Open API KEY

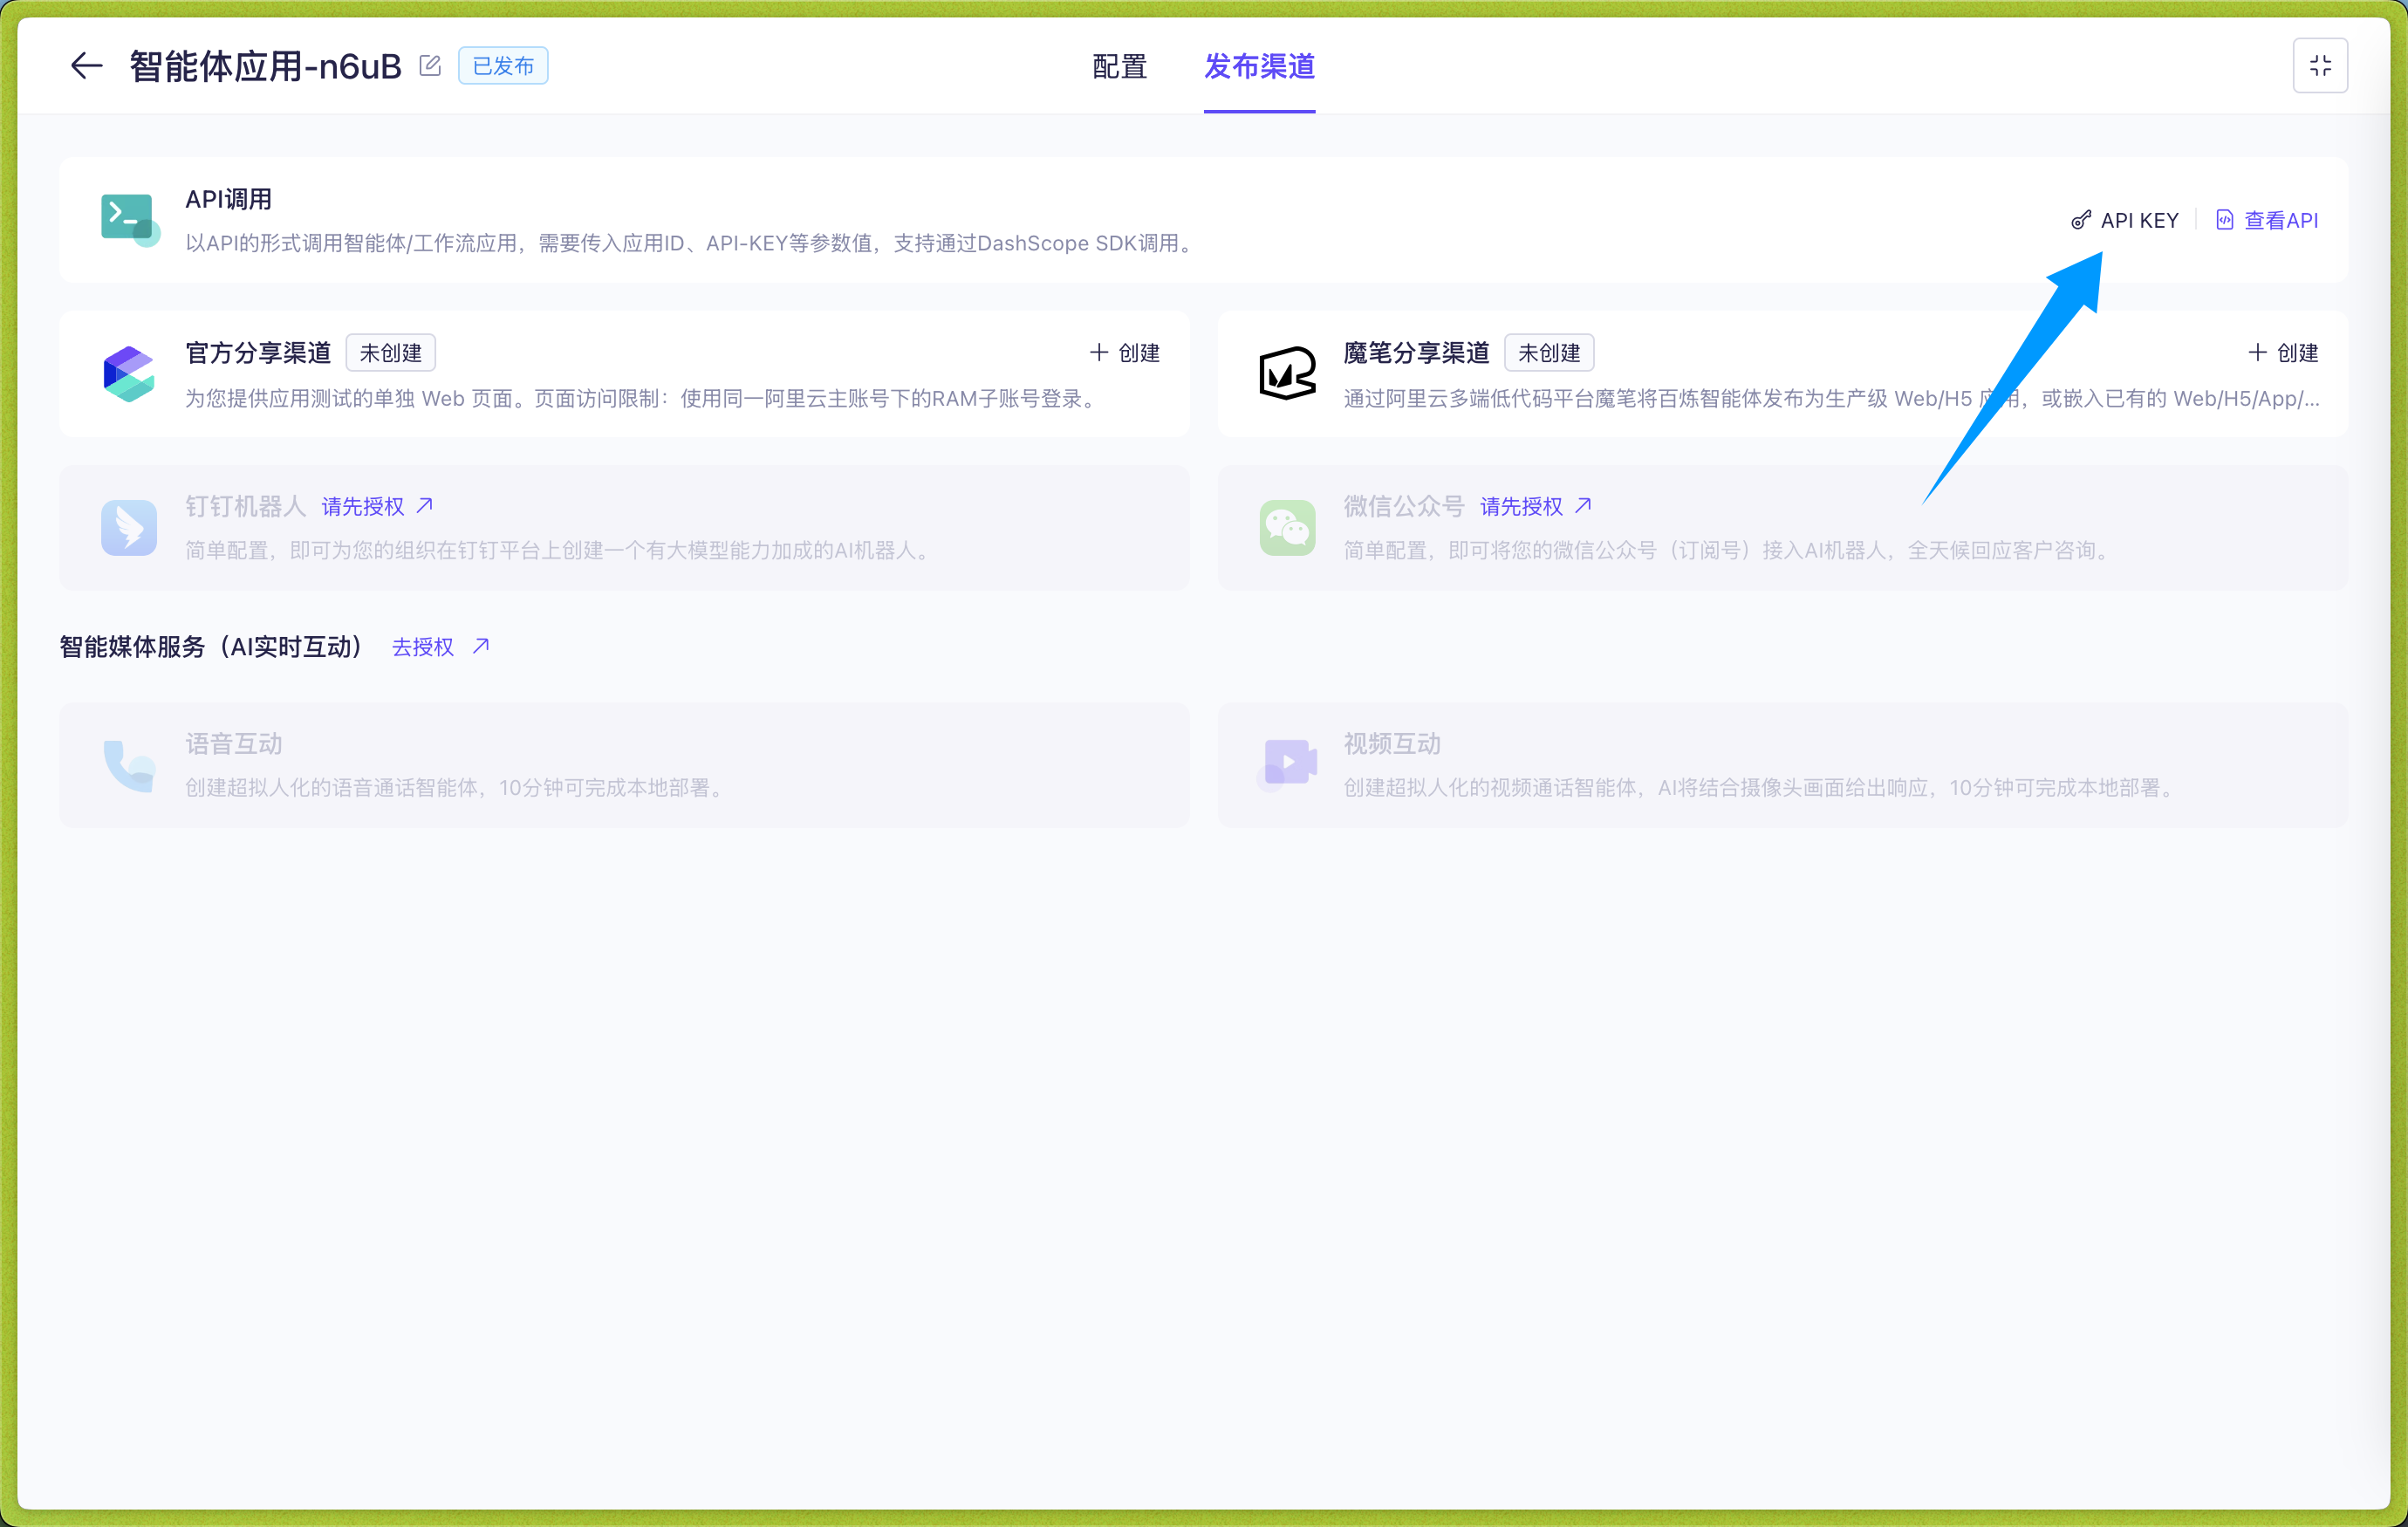[2141, 220]
